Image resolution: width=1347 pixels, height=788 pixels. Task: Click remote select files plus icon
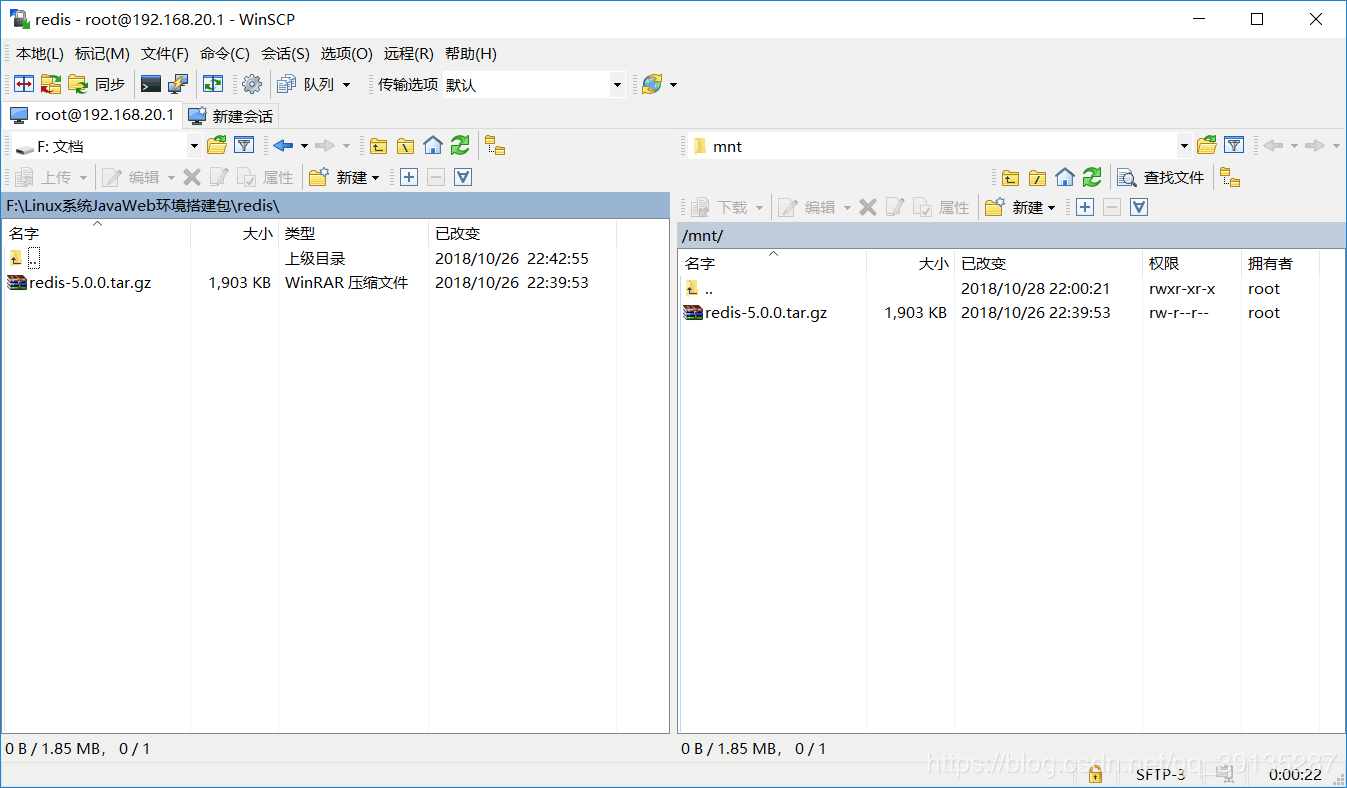coord(1085,207)
